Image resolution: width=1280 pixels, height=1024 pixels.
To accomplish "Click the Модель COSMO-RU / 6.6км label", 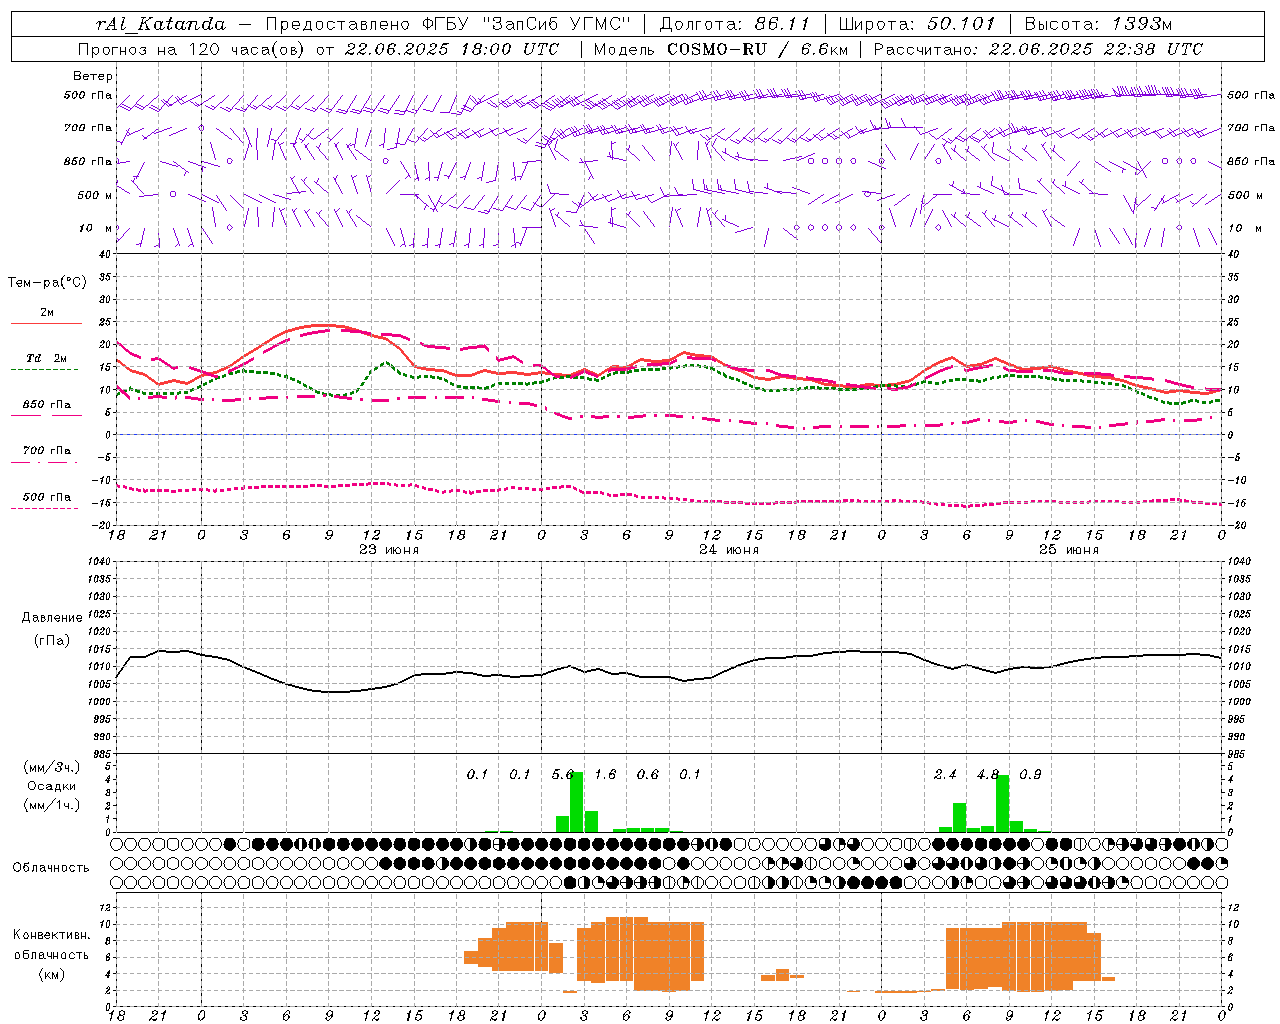I will pyautogui.click(x=720, y=49).
